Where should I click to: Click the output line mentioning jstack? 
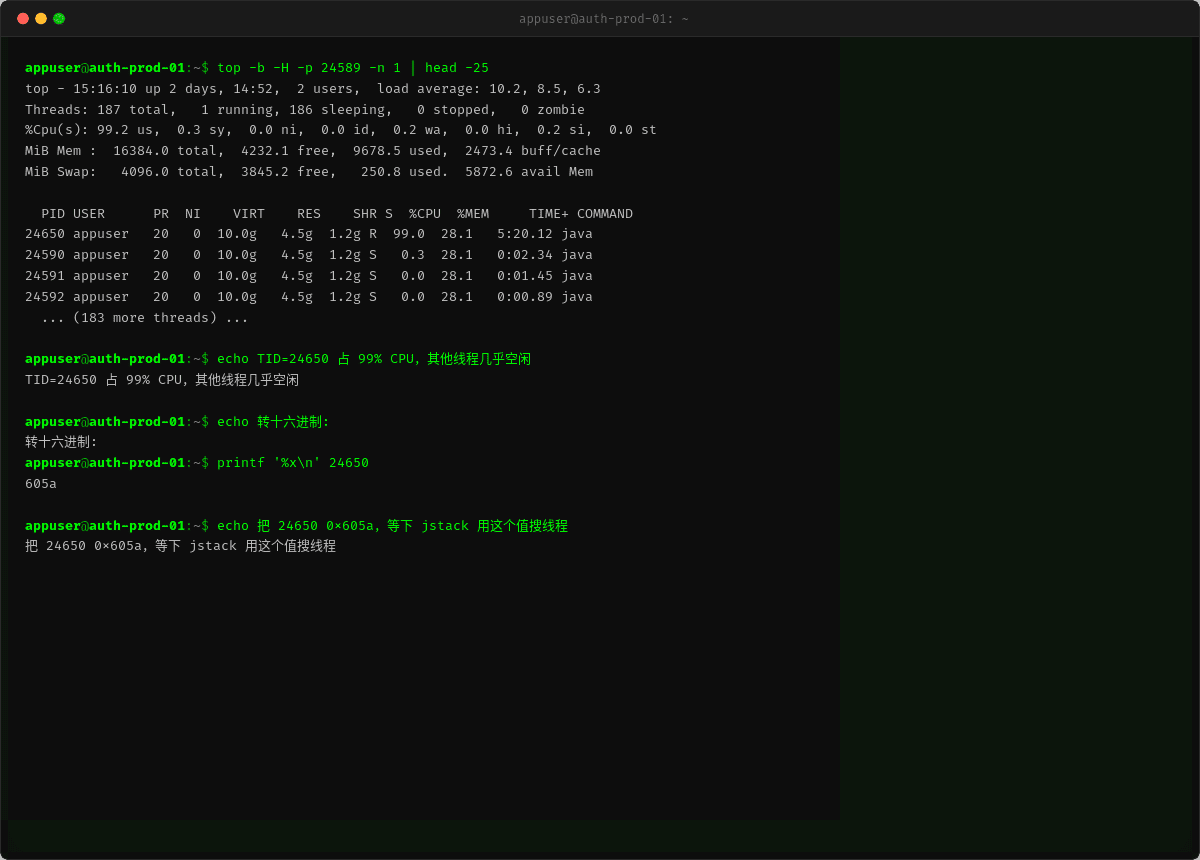[x=181, y=546]
